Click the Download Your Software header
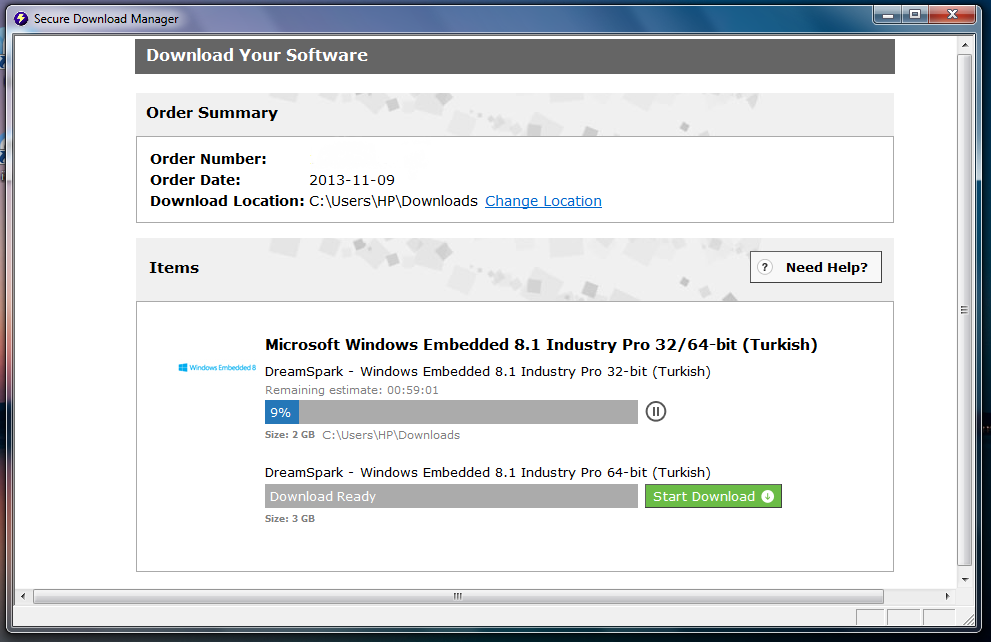 point(257,55)
